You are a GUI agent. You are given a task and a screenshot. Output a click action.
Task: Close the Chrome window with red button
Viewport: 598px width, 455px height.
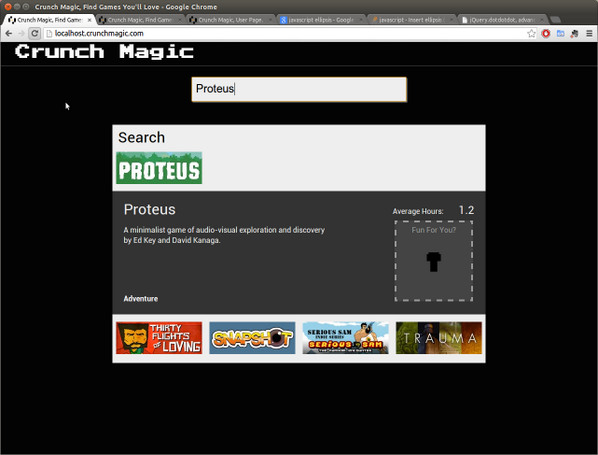(x=8, y=6)
